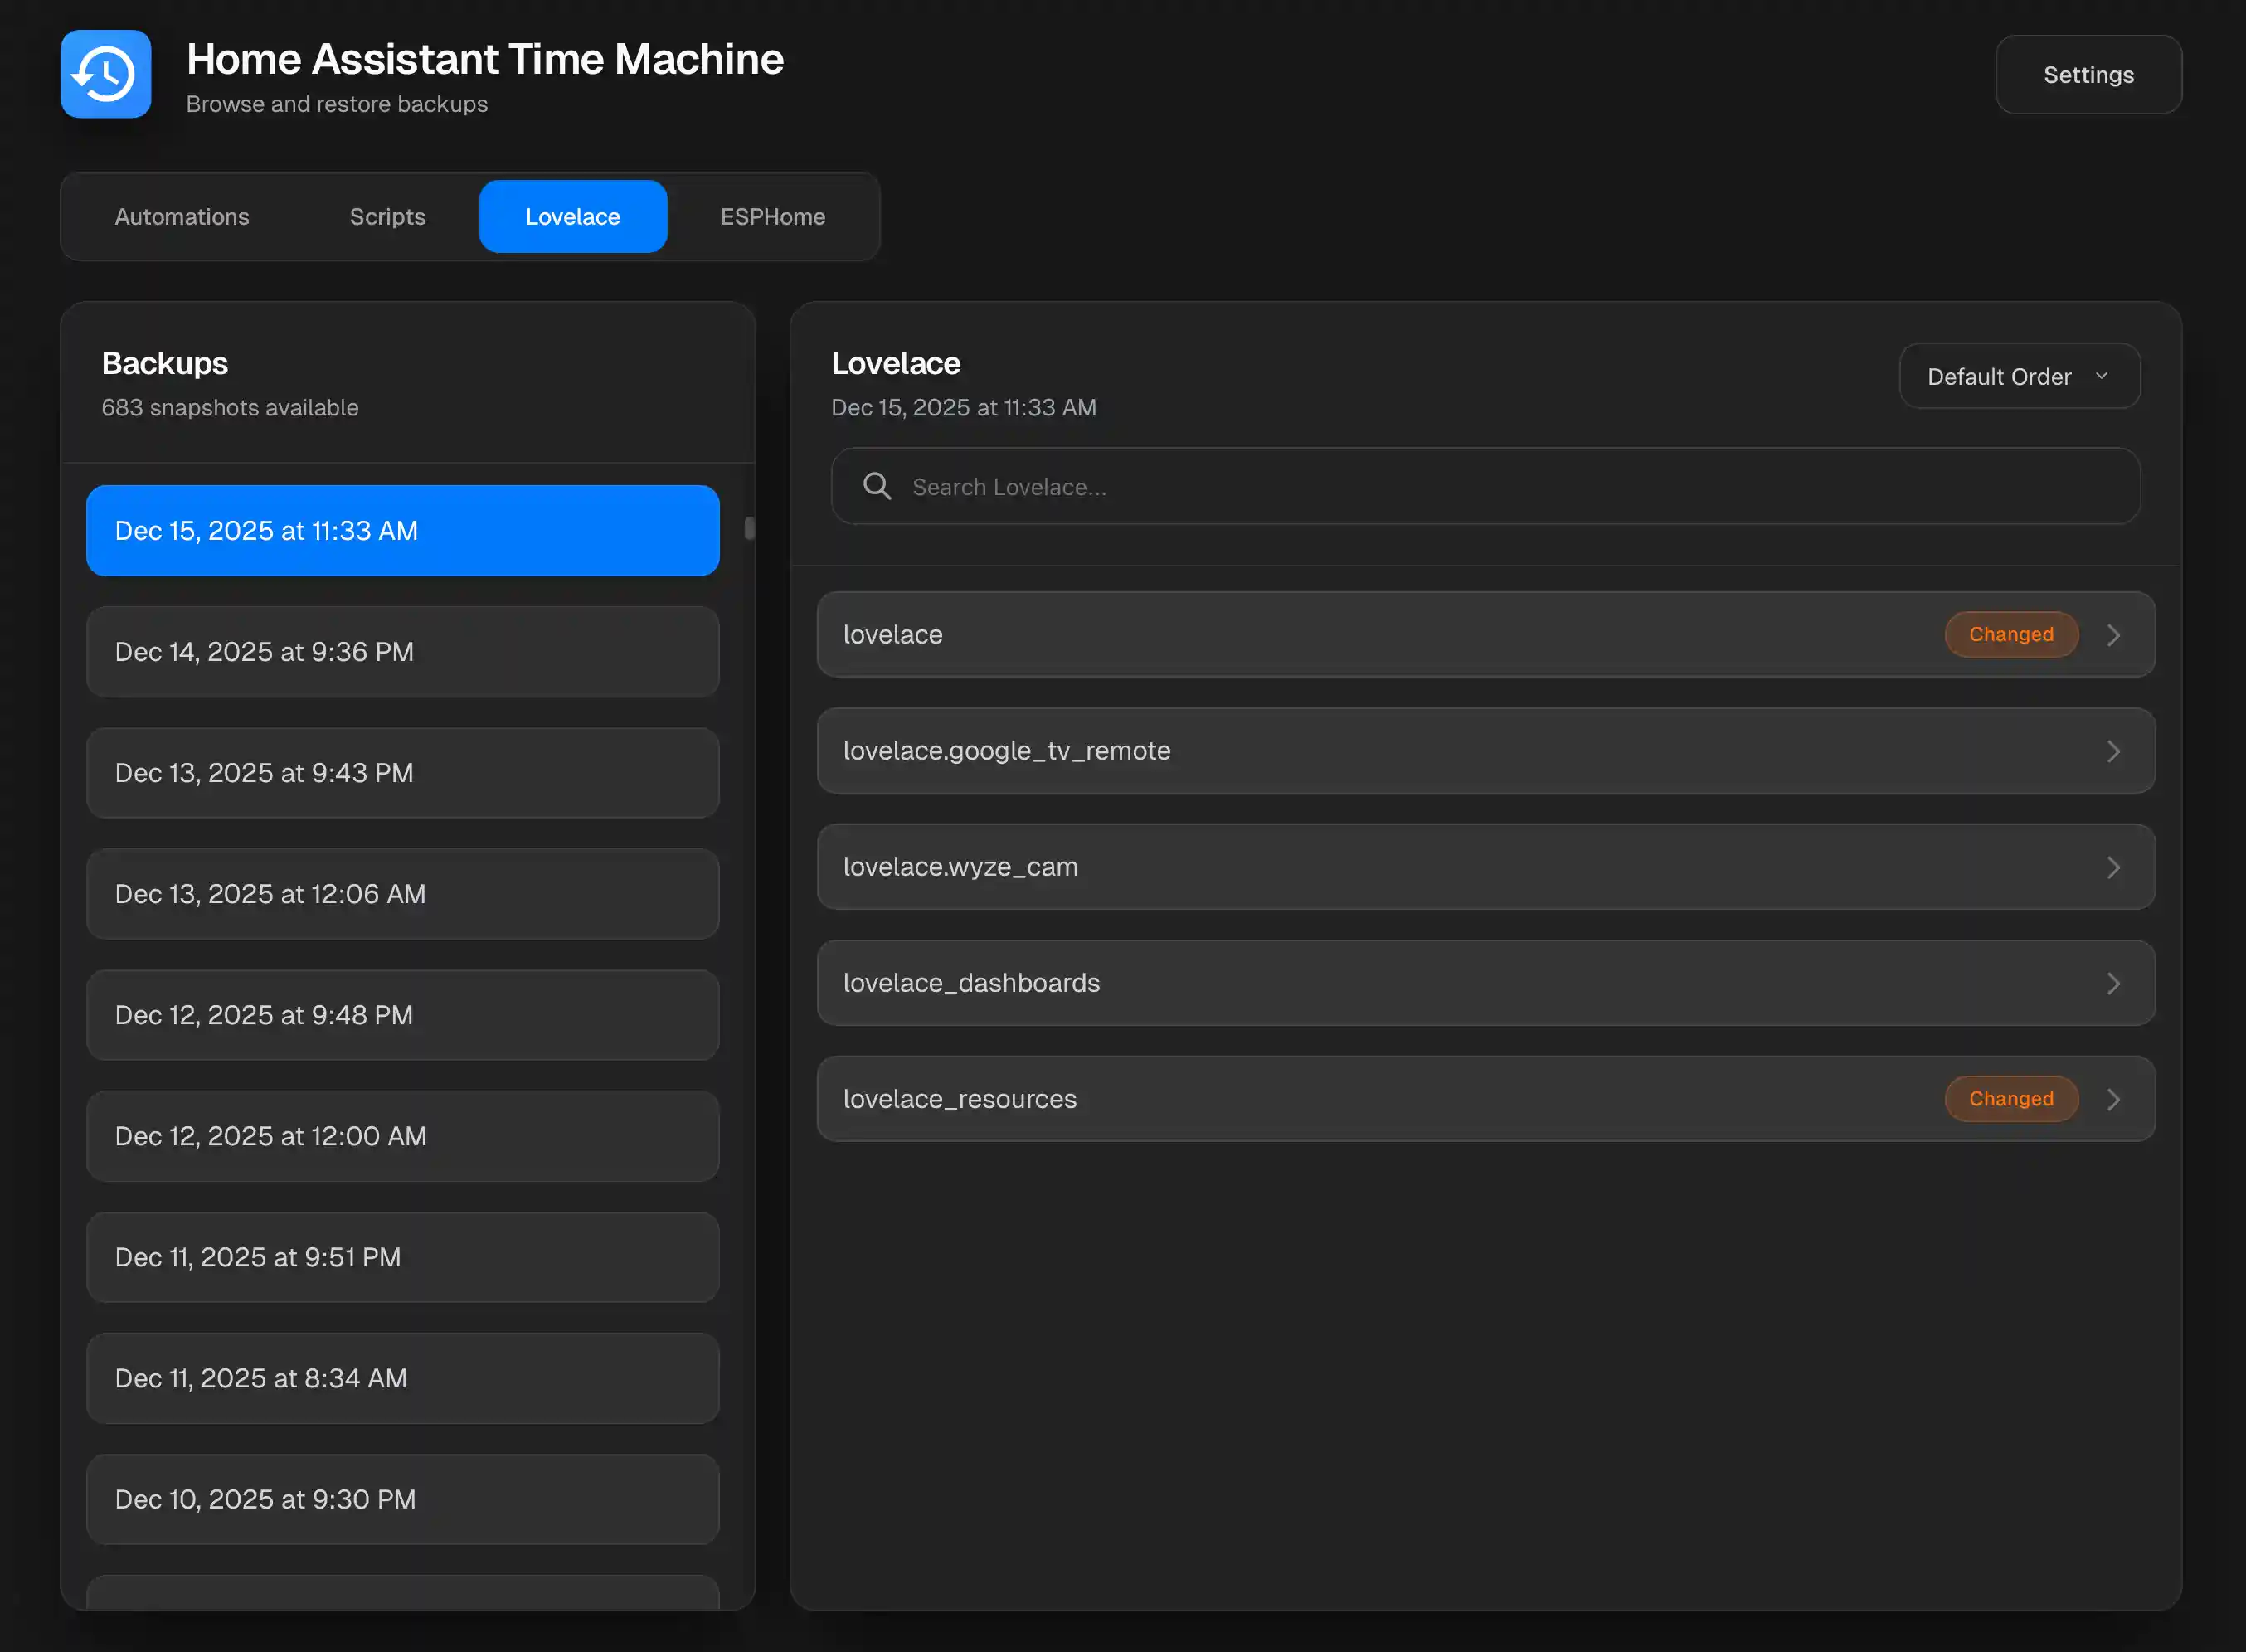Open the lovelace snapshot via its chevron arrow

[x=2114, y=634]
